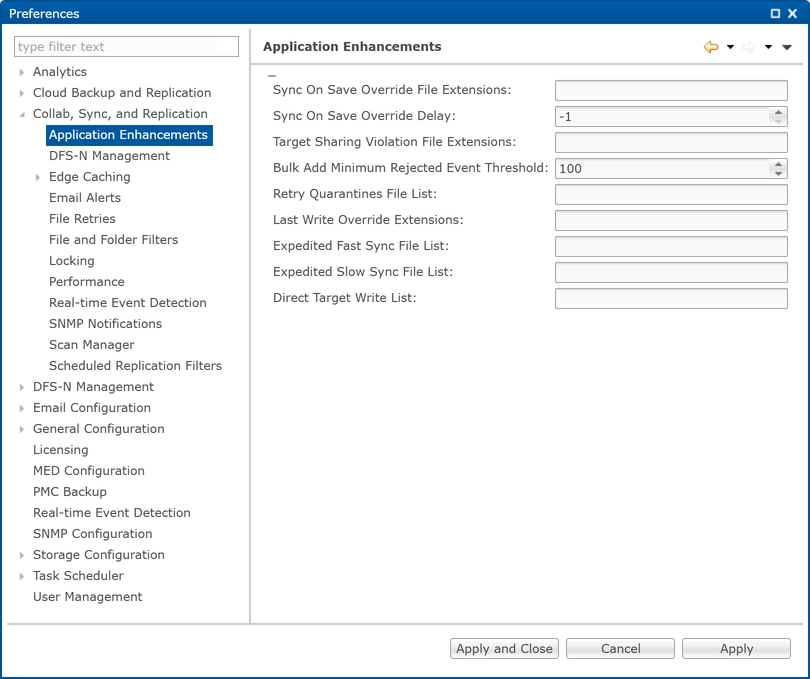Decrease Sync On Save Override Delay value

[x=778, y=121]
